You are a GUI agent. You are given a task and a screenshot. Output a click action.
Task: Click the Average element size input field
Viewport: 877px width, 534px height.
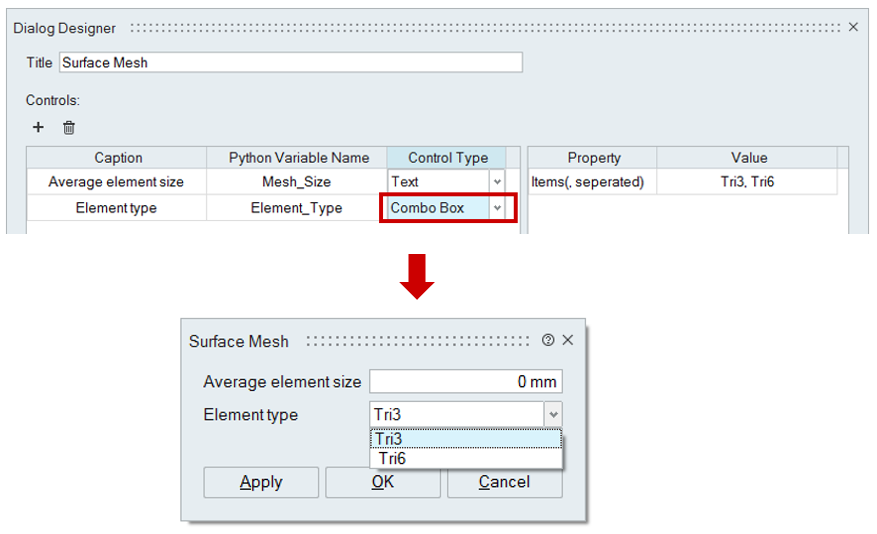[465, 382]
